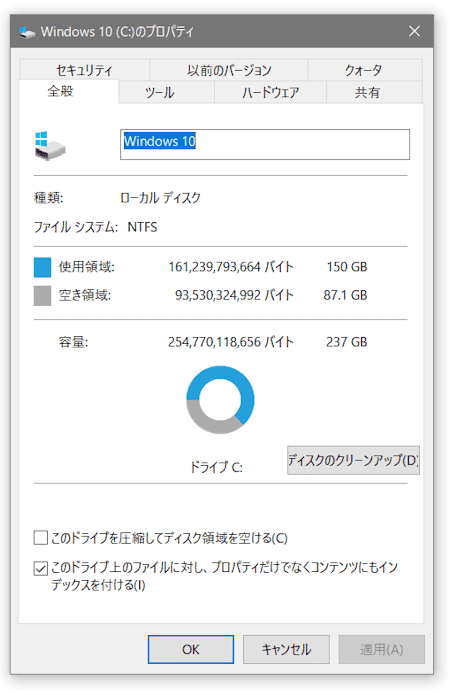Viewport: 450px width, 695px height.
Task: Click the ドライブ C: label
Action: 216,467
